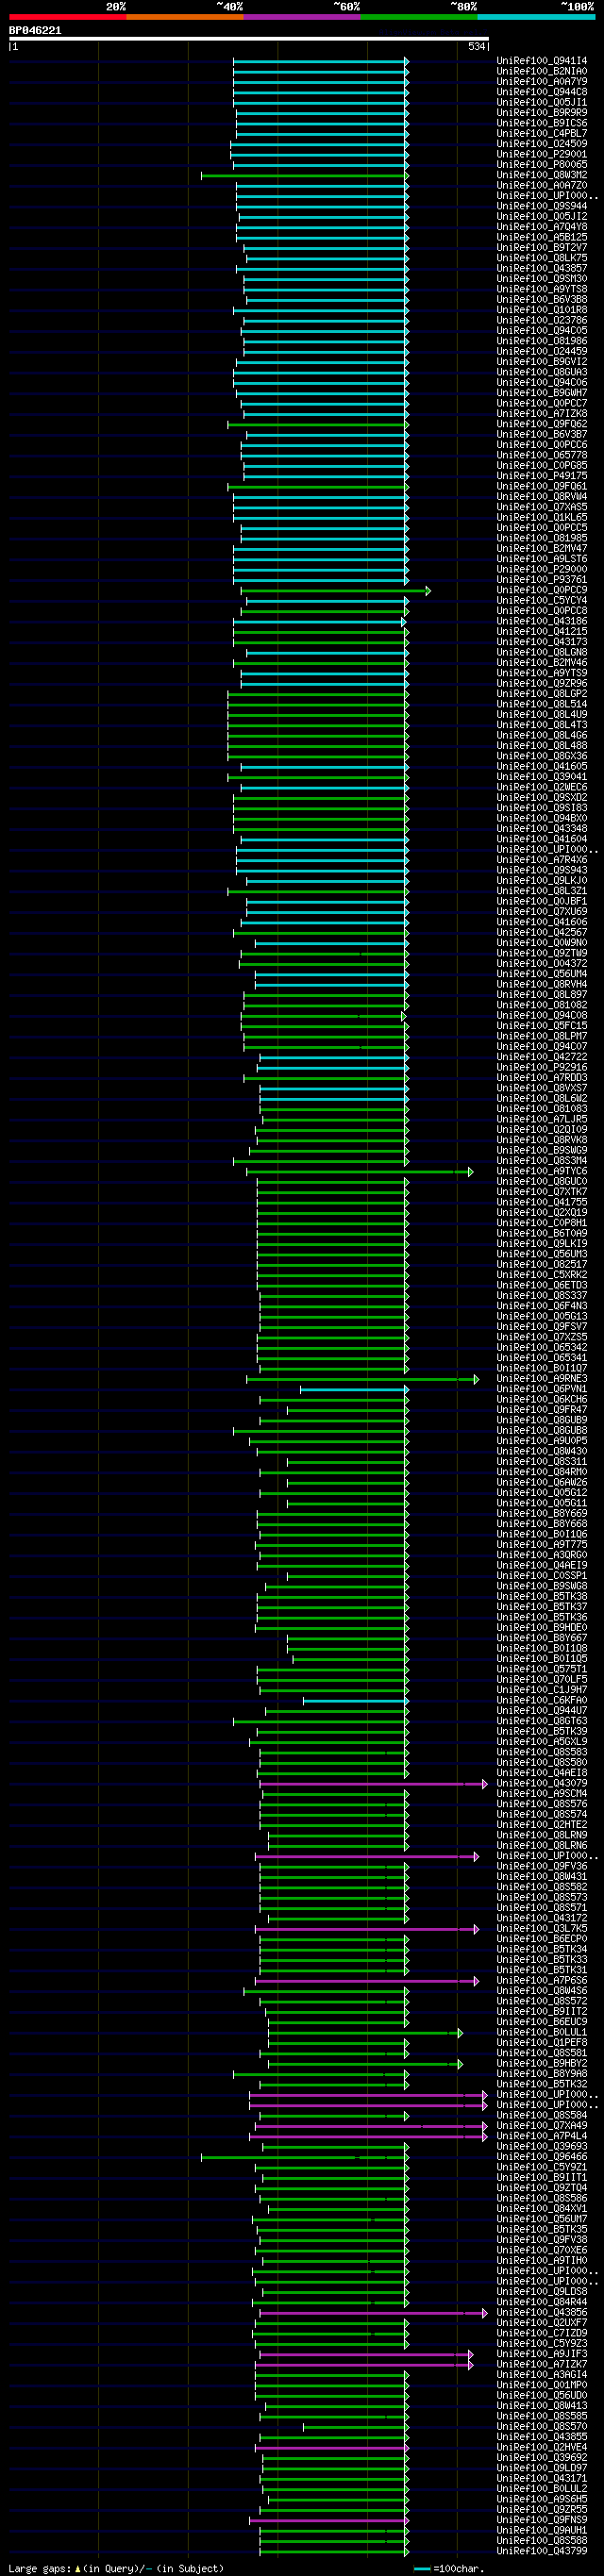The height and width of the screenshot is (2576, 604).
Task: Click the cyan alignment bar for UniRef100_Q6PVN1
Action: (354, 1389)
